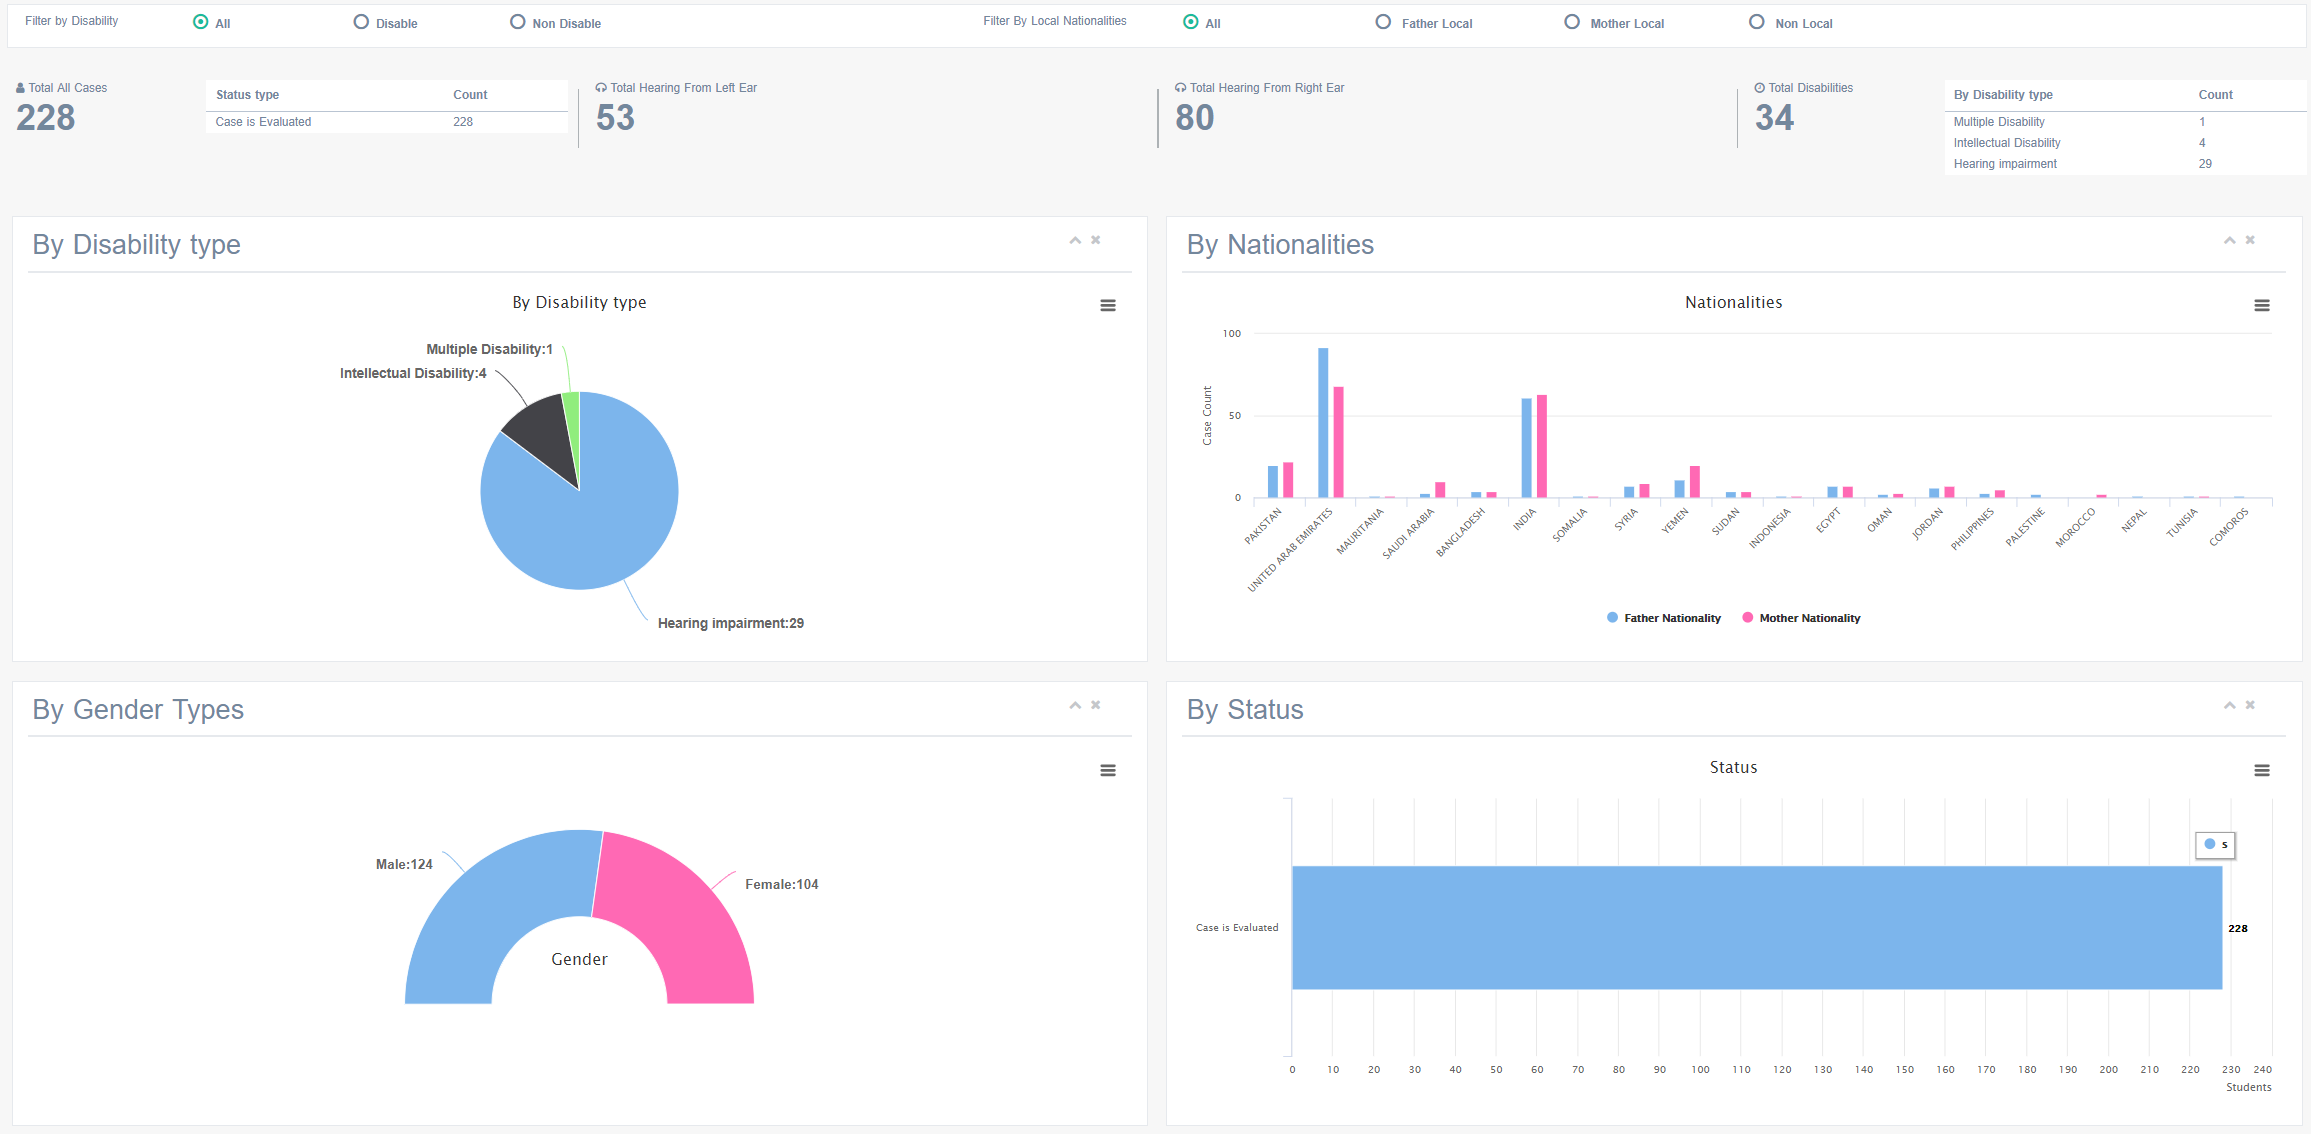The width and height of the screenshot is (2311, 1134).
Task: Open Status chart hamburger menu icon
Action: (2261, 771)
